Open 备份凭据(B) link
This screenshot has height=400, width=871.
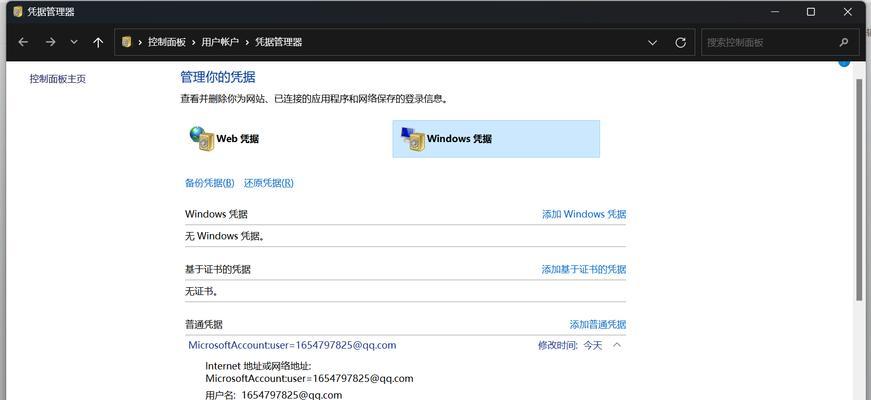pos(209,183)
